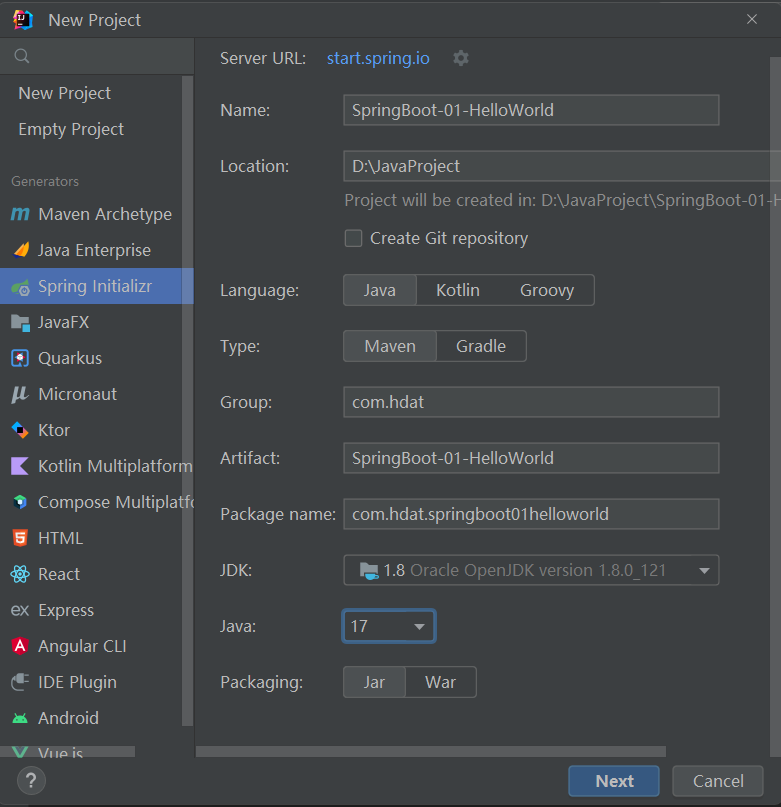This screenshot has height=807, width=781.
Task: Select Groovy as the language
Action: [x=547, y=290]
